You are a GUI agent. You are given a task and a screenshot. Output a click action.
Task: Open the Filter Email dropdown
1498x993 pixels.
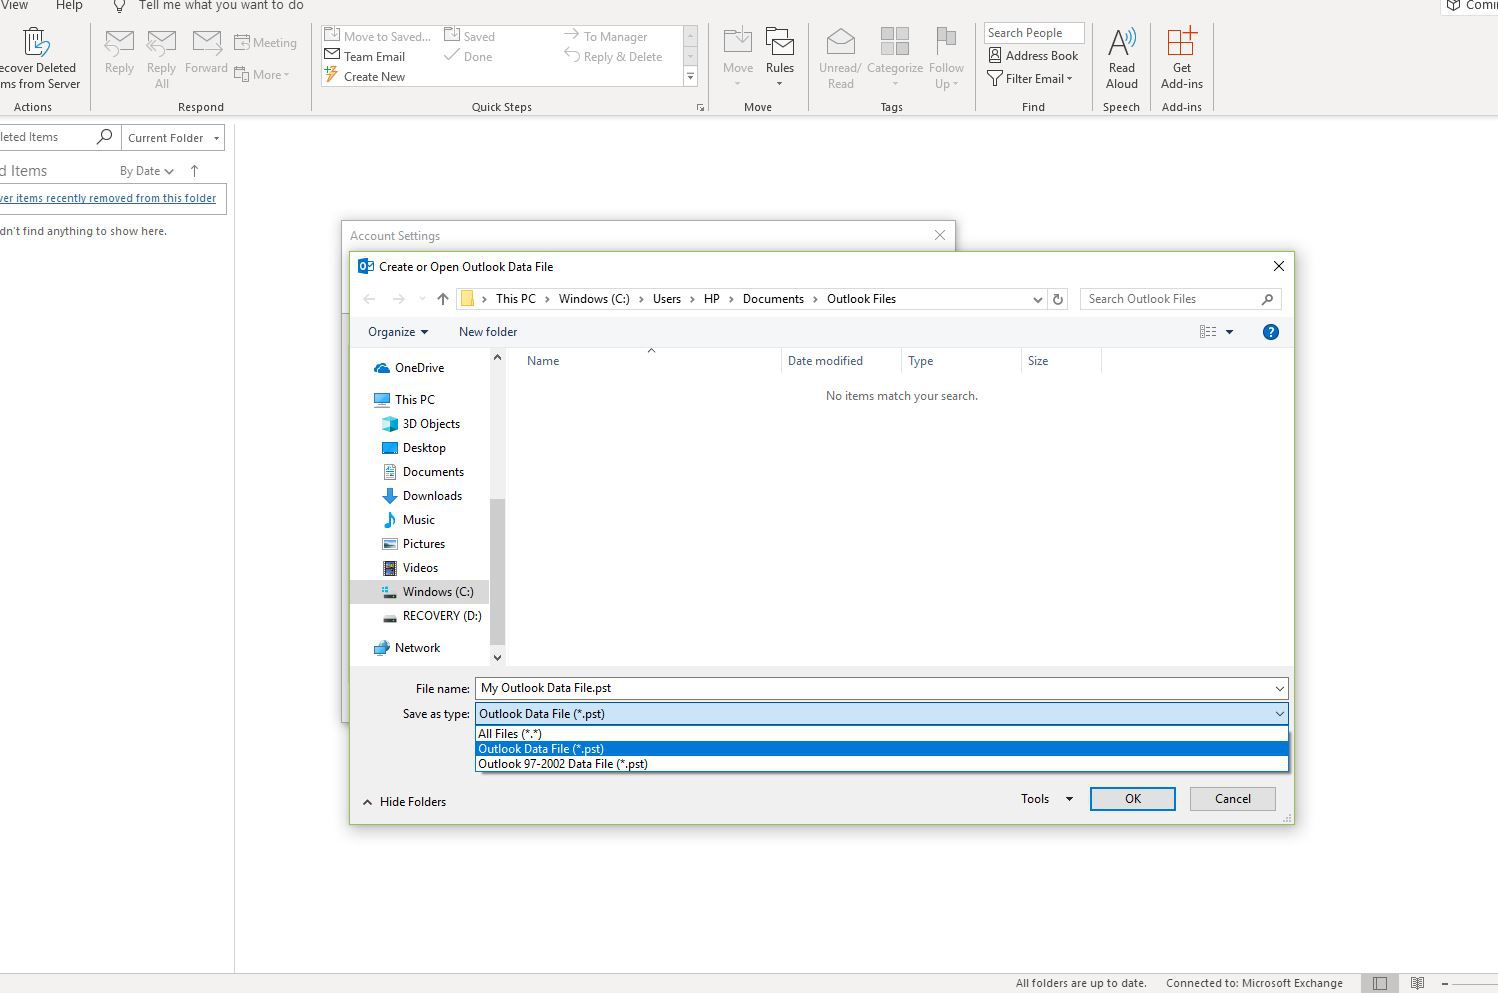pyautogui.click(x=1030, y=78)
